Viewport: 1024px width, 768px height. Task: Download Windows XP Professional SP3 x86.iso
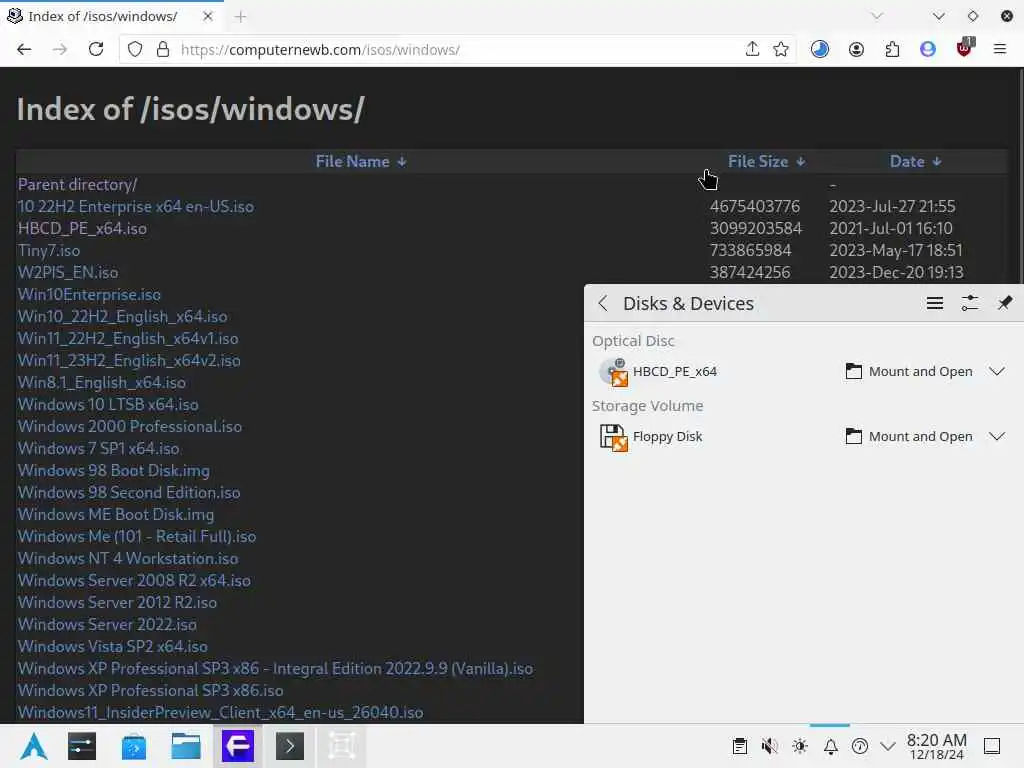(150, 690)
